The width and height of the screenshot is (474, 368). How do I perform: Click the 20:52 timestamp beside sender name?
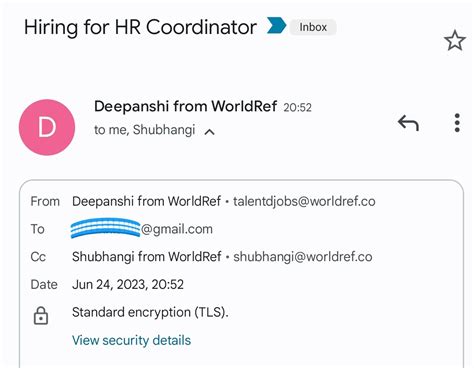297,107
